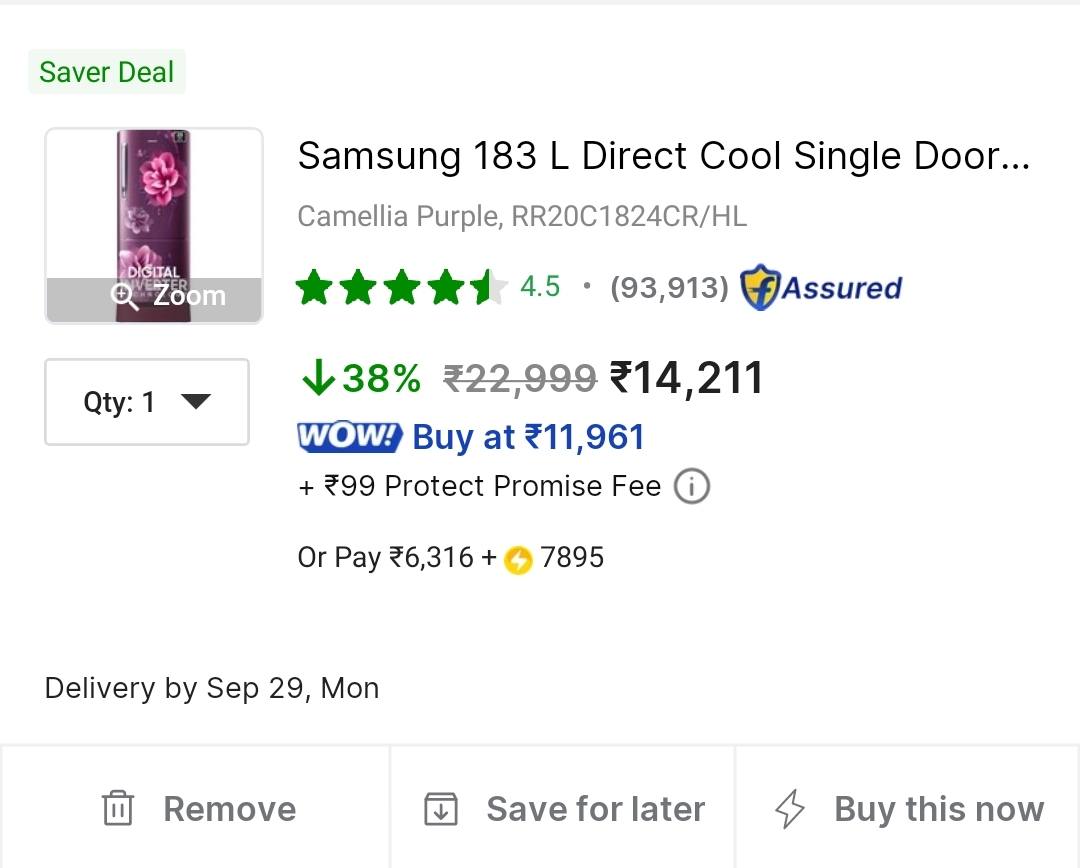Click the magnifier Zoom icon on product image
Viewport: 1080px width, 868px height.
point(125,296)
